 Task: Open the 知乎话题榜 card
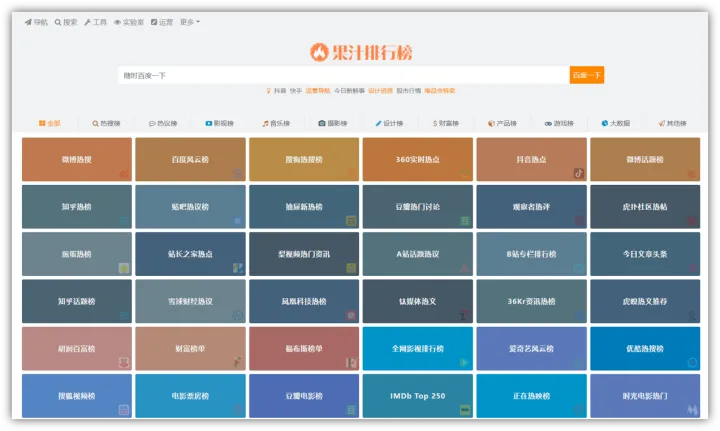pos(77,301)
